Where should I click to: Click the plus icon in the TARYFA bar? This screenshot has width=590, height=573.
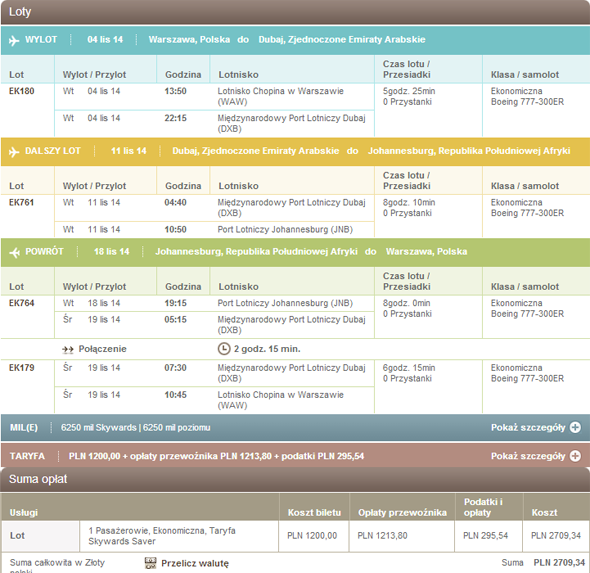click(575, 456)
